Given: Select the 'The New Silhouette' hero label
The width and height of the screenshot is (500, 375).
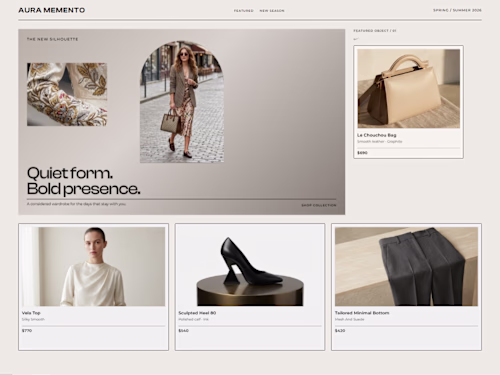Looking at the screenshot, I should tap(52, 39).
